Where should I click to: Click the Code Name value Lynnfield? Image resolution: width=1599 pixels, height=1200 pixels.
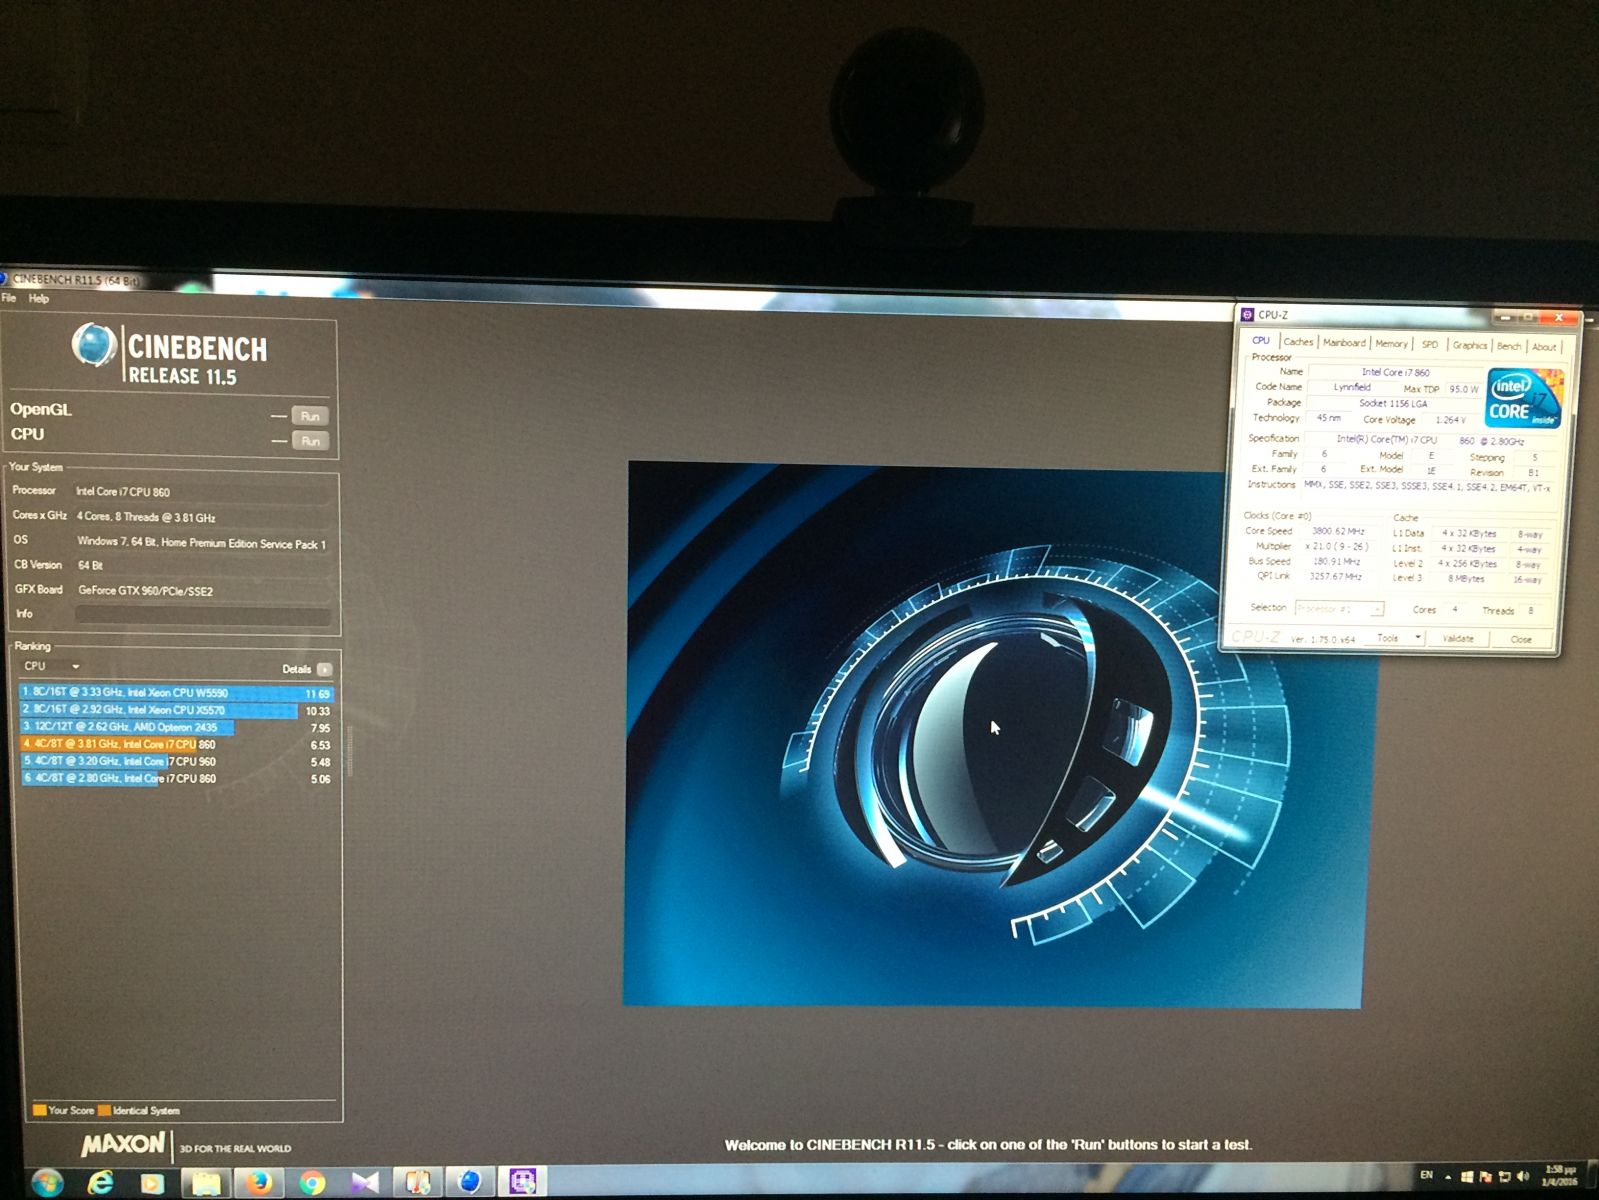pyautogui.click(x=1352, y=387)
